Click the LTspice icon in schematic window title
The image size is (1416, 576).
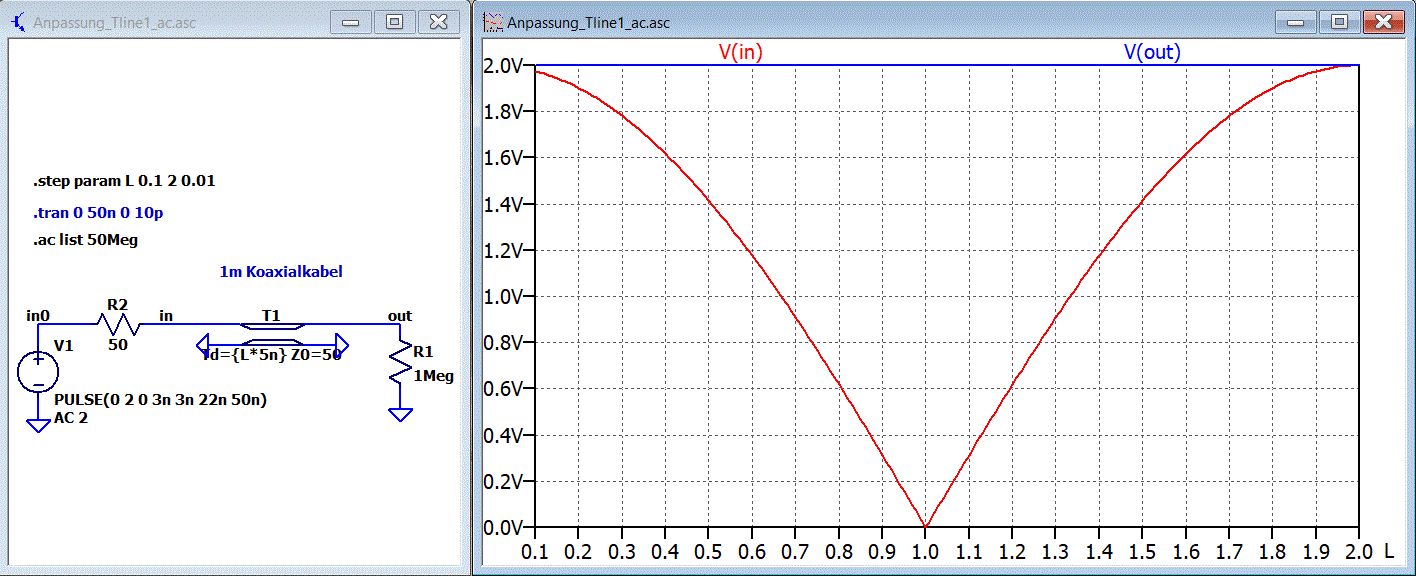click(17, 21)
